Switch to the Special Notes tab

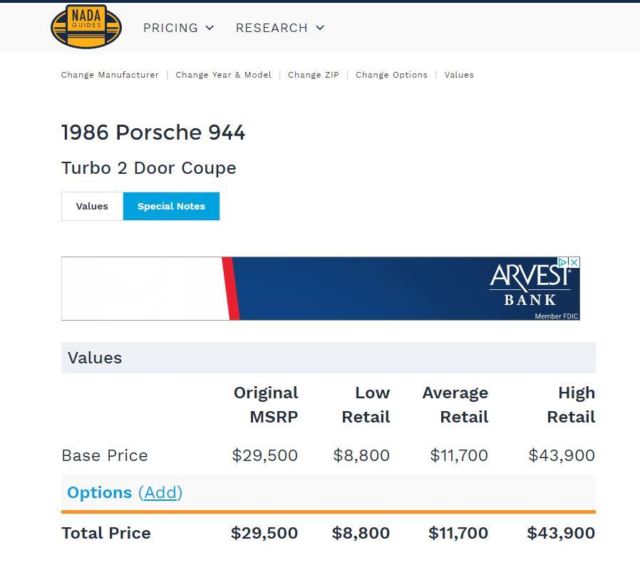[171, 206]
